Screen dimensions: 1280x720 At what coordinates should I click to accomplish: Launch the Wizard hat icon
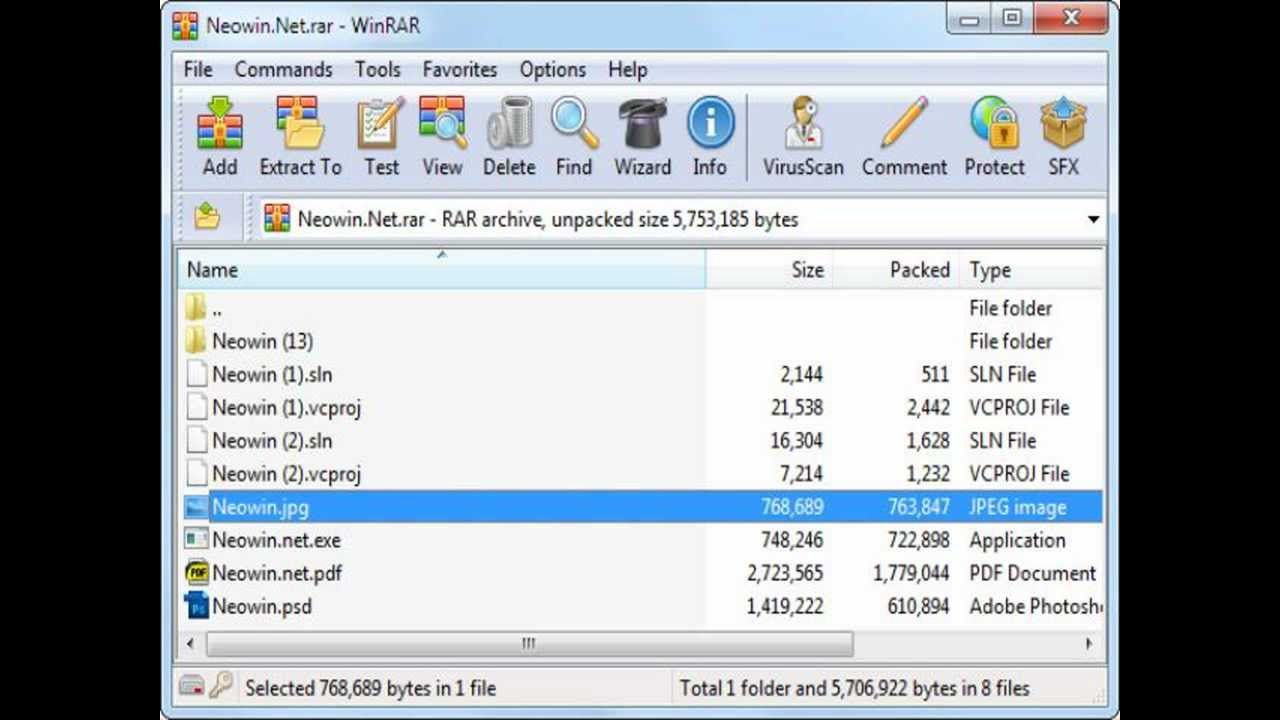(642, 125)
